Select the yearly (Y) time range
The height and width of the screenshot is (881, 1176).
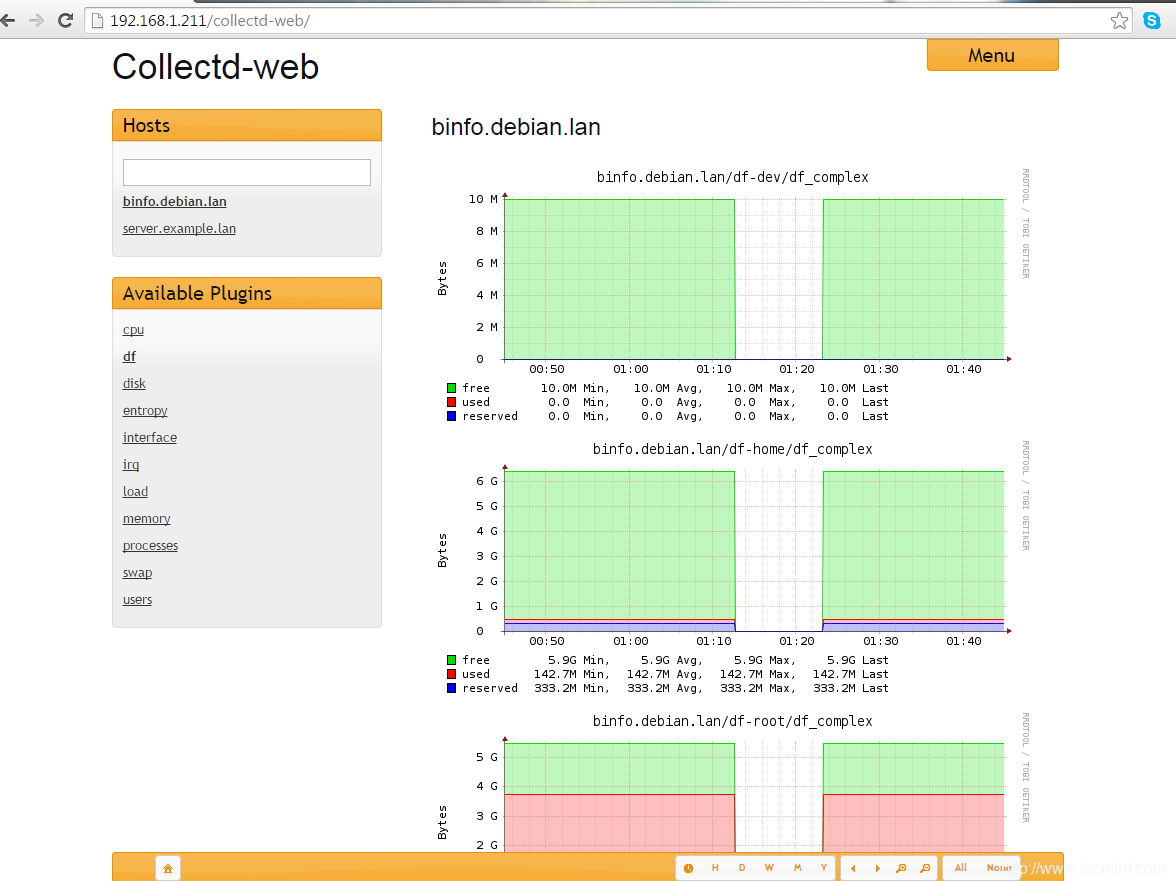pos(823,868)
